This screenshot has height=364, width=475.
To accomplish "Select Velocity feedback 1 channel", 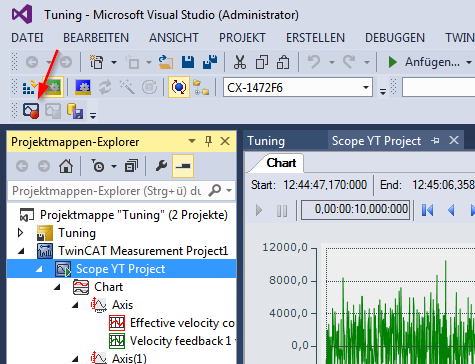I will pos(173,341).
